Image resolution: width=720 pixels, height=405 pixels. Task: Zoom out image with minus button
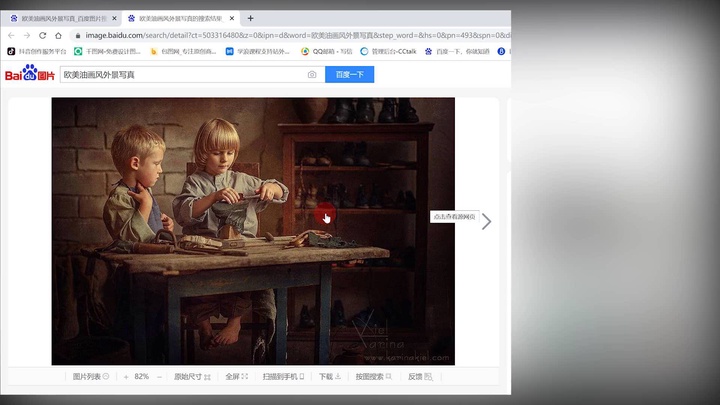click(x=159, y=377)
